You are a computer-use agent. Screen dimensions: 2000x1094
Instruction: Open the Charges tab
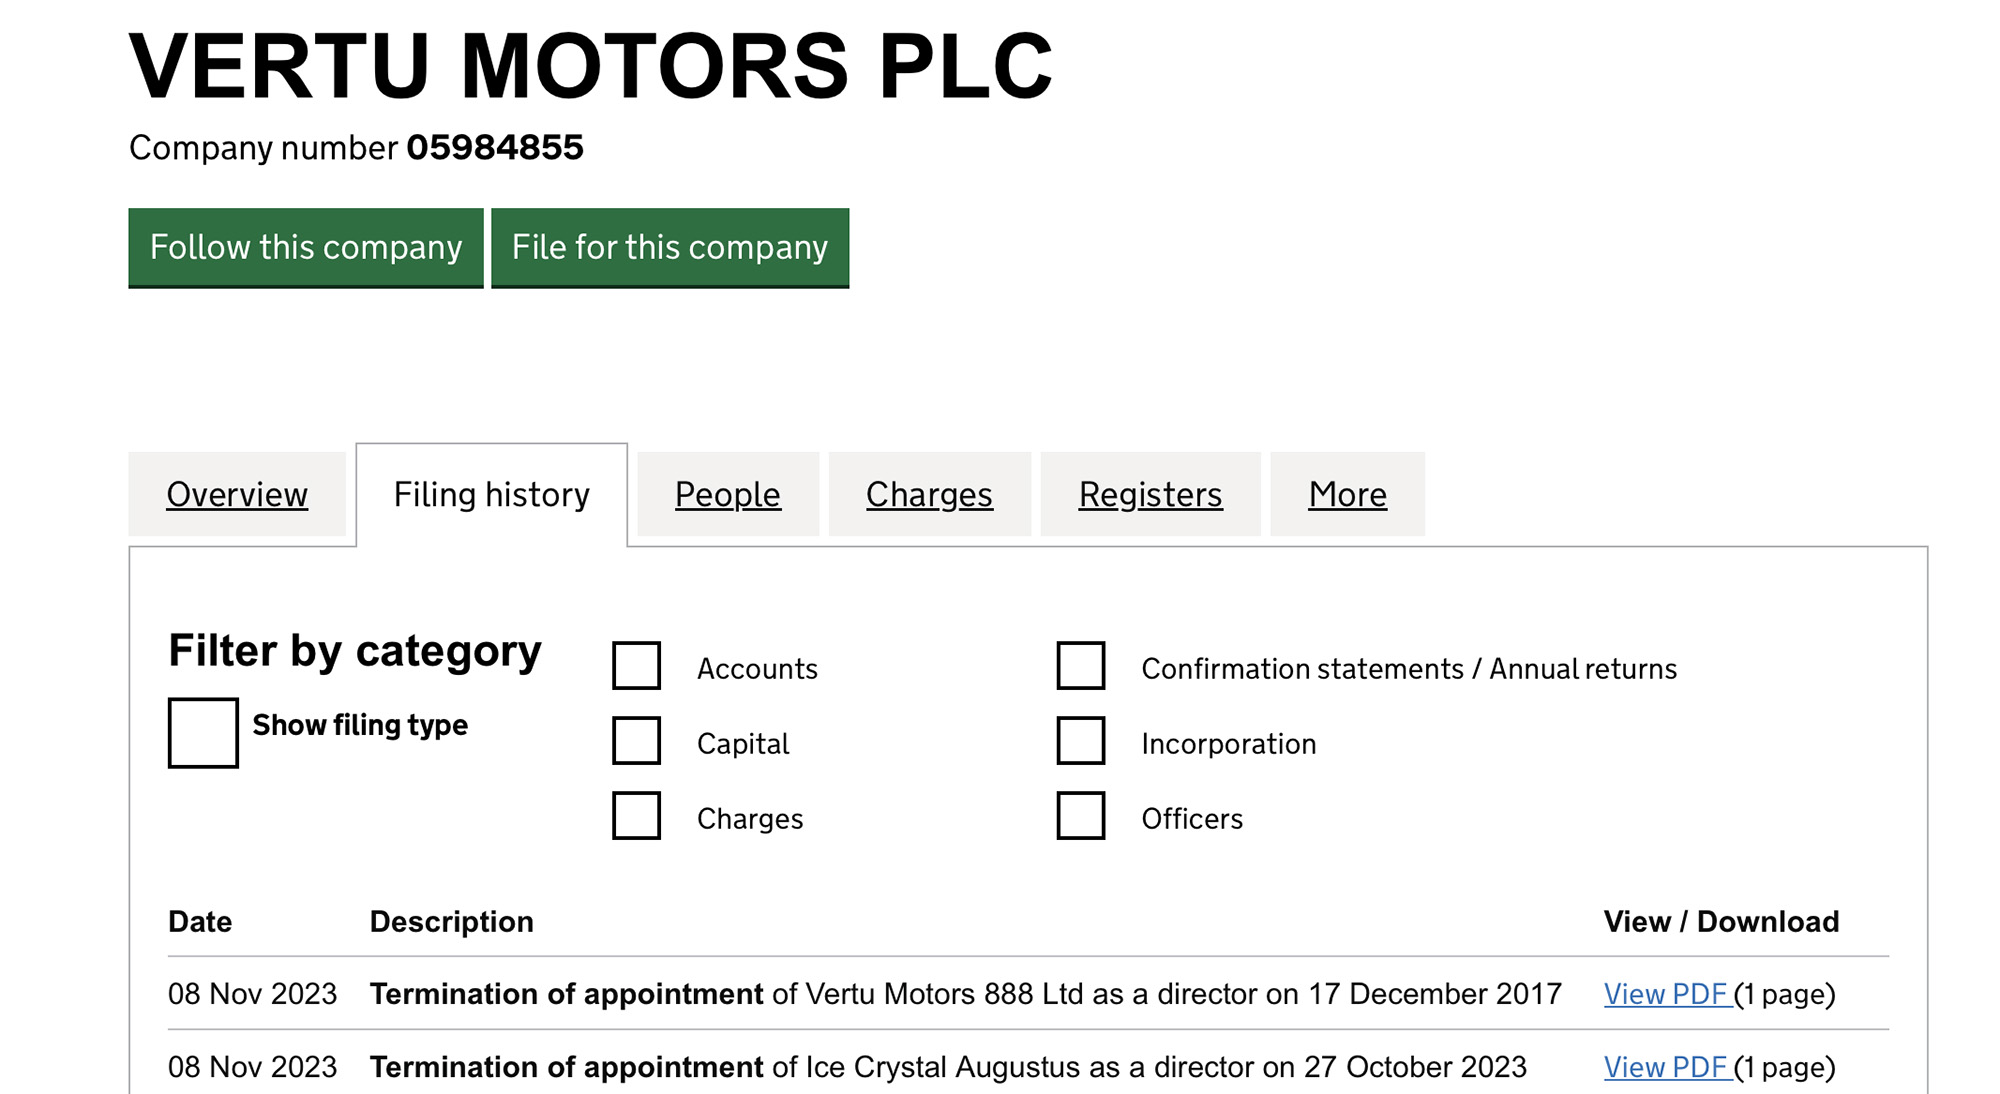pyautogui.click(x=929, y=494)
